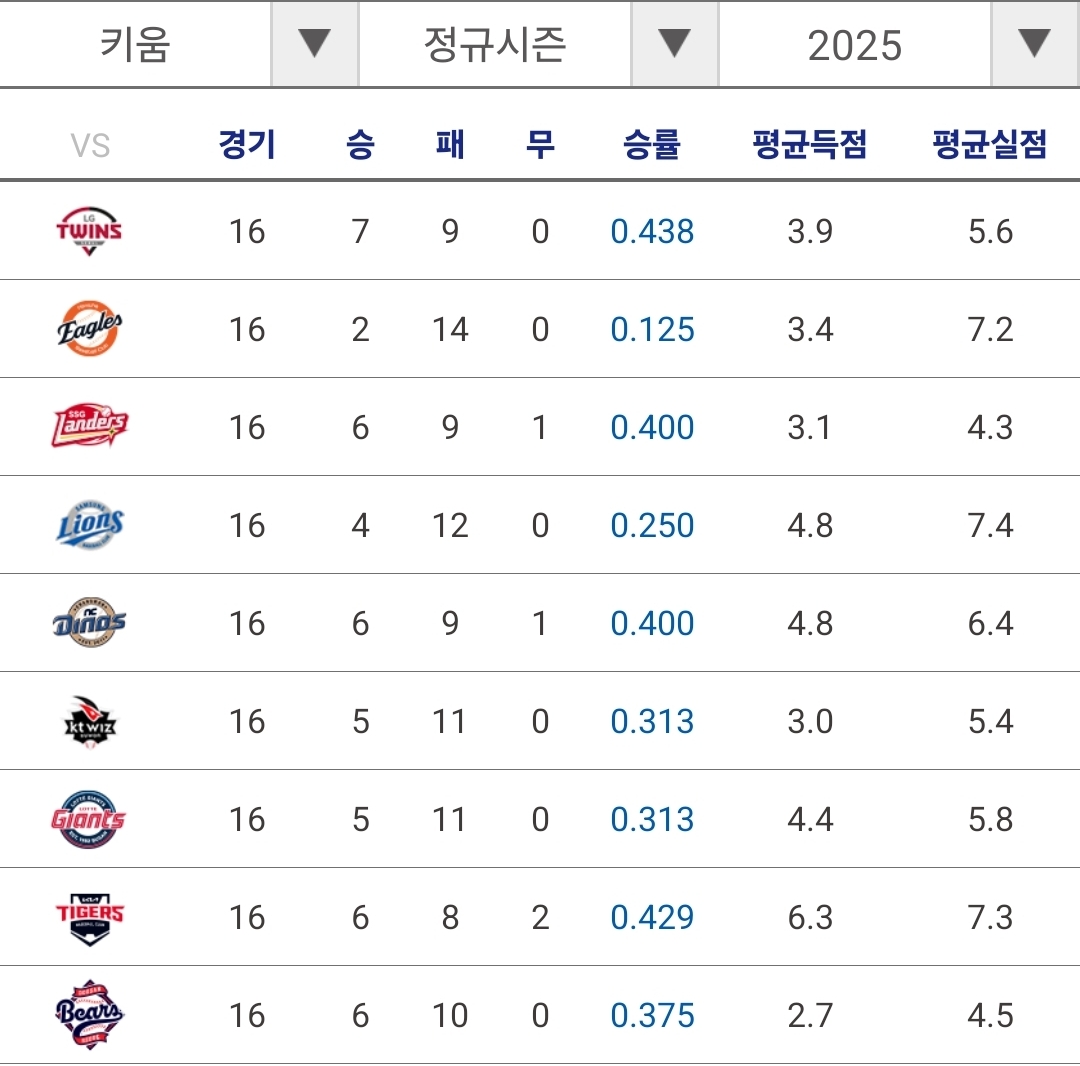1080x1066 pixels.
Task: Click the KT Wiz team logo
Action: pos(90,721)
